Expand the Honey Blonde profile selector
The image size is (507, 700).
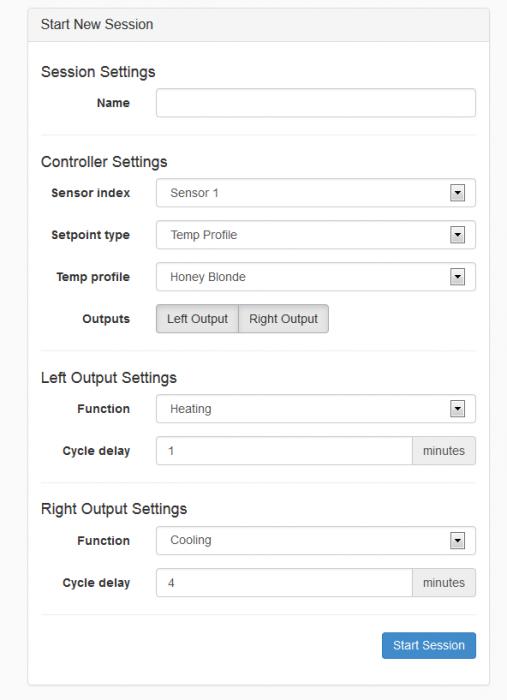pyautogui.click(x=316, y=277)
